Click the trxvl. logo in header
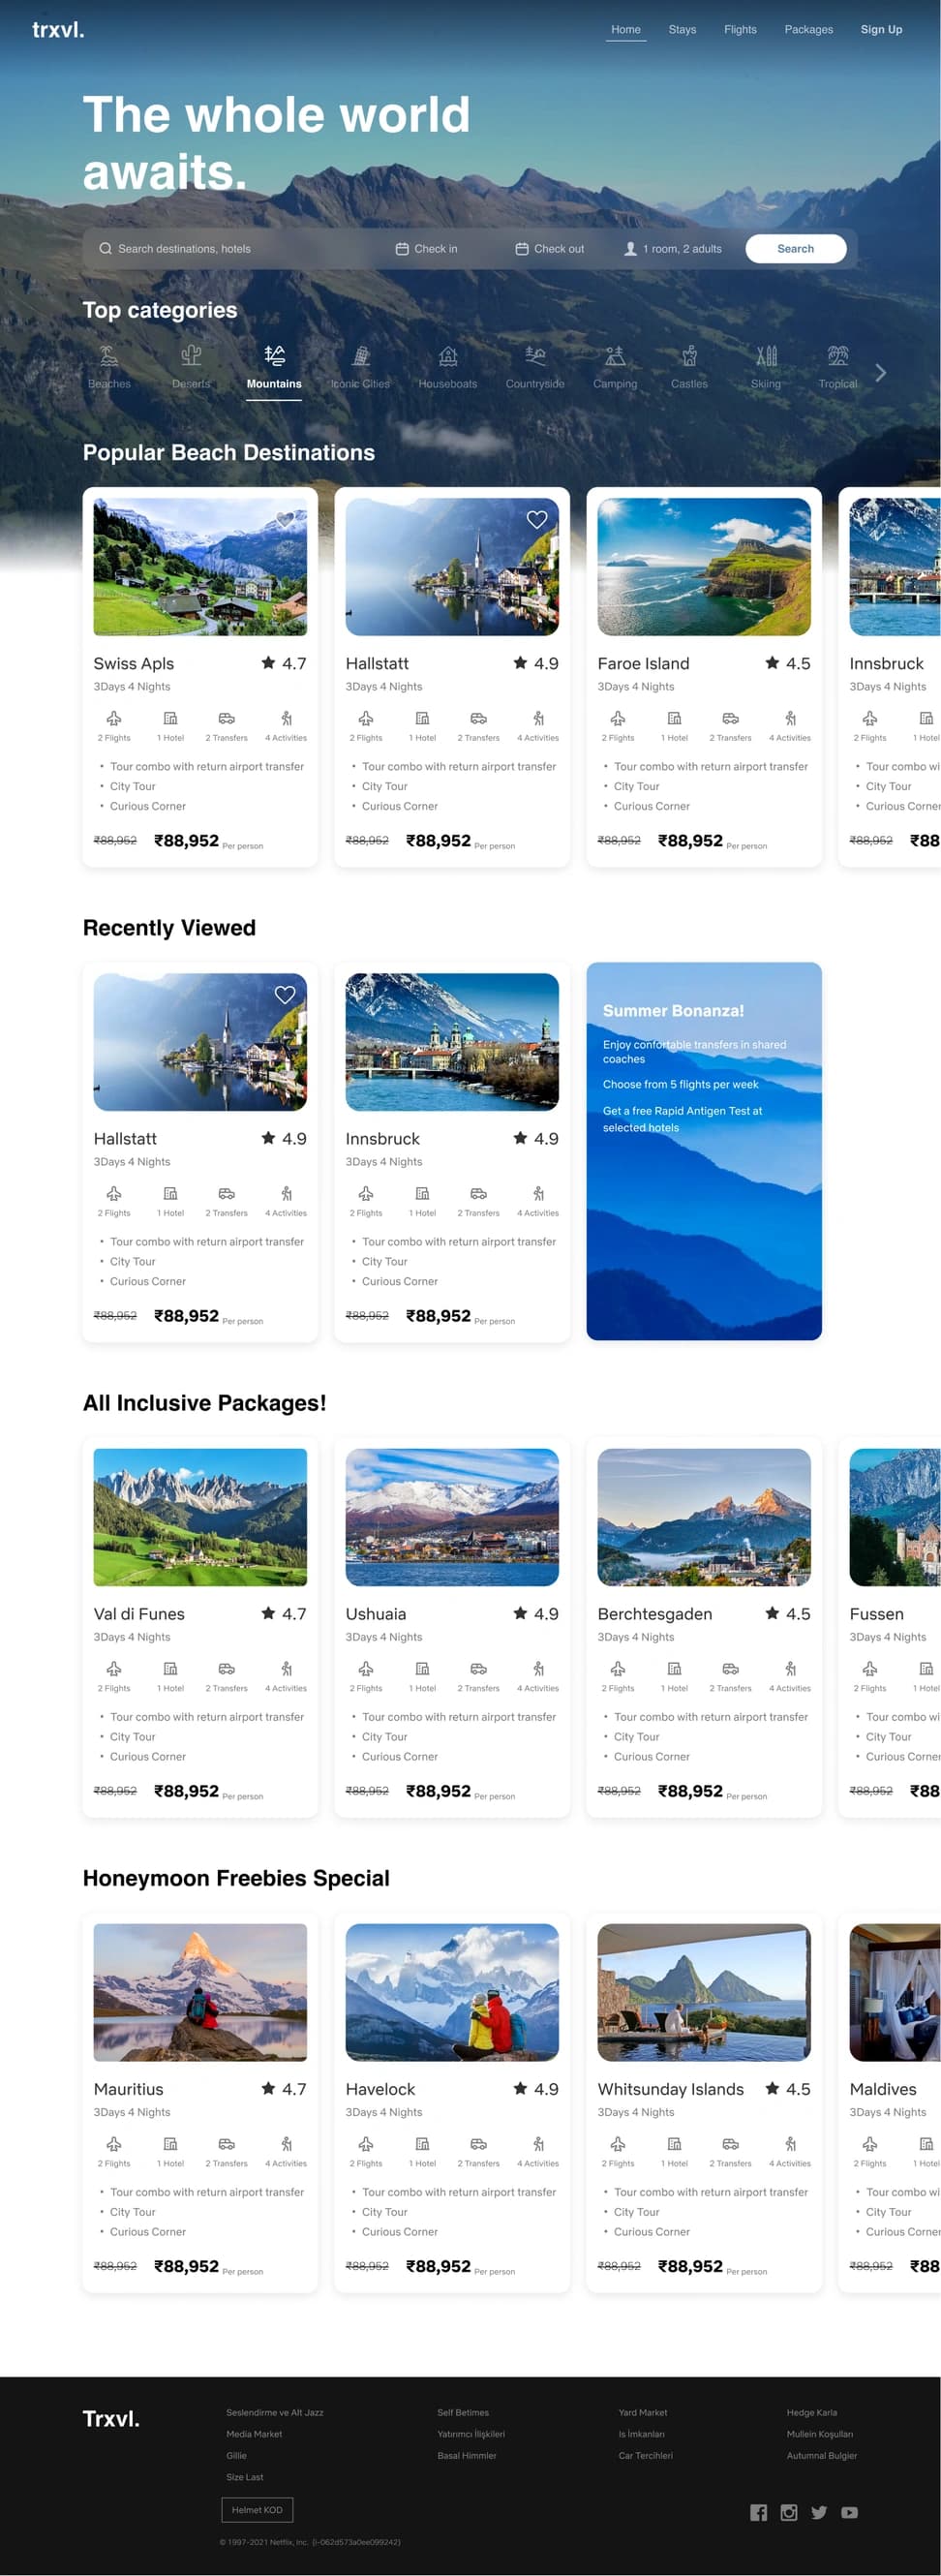This screenshot has width=941, height=2576. coord(58,30)
